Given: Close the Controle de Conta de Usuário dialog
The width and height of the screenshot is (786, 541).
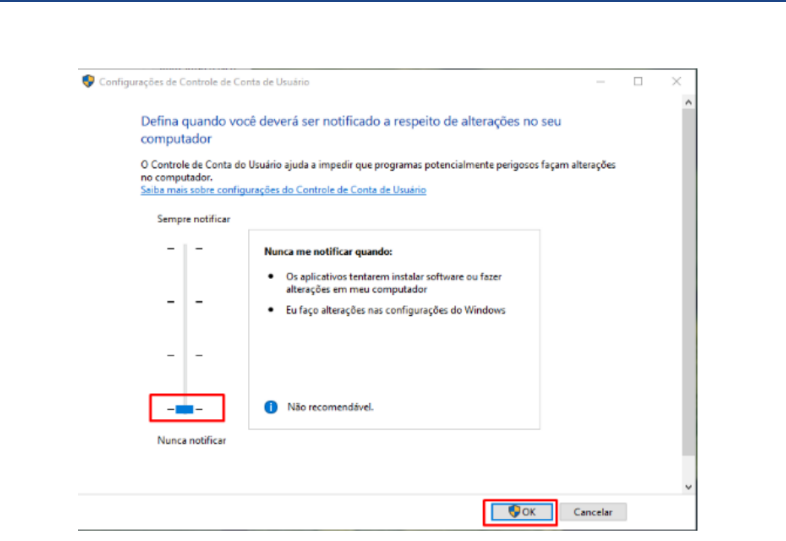Looking at the screenshot, I should (676, 81).
